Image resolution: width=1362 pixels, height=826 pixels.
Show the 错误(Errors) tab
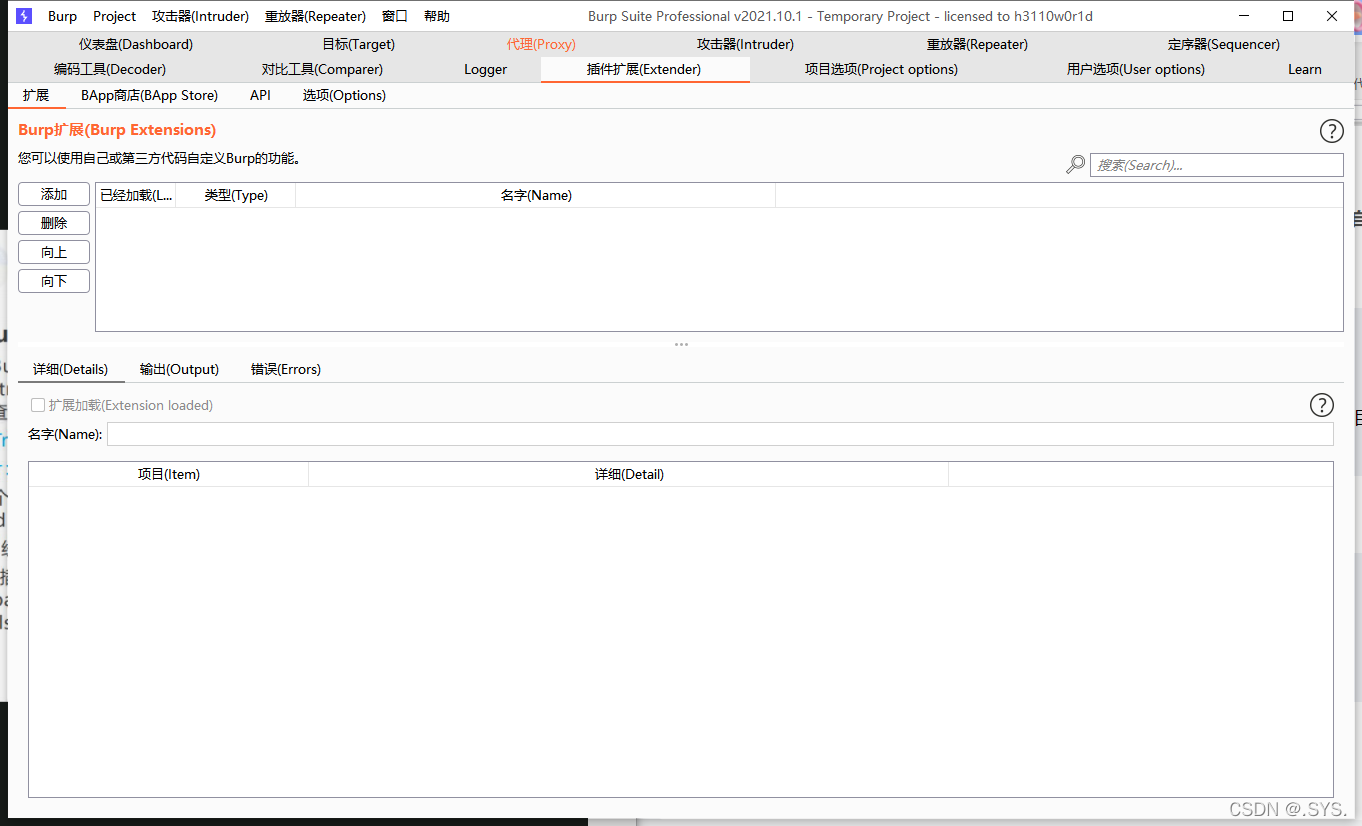coord(285,369)
